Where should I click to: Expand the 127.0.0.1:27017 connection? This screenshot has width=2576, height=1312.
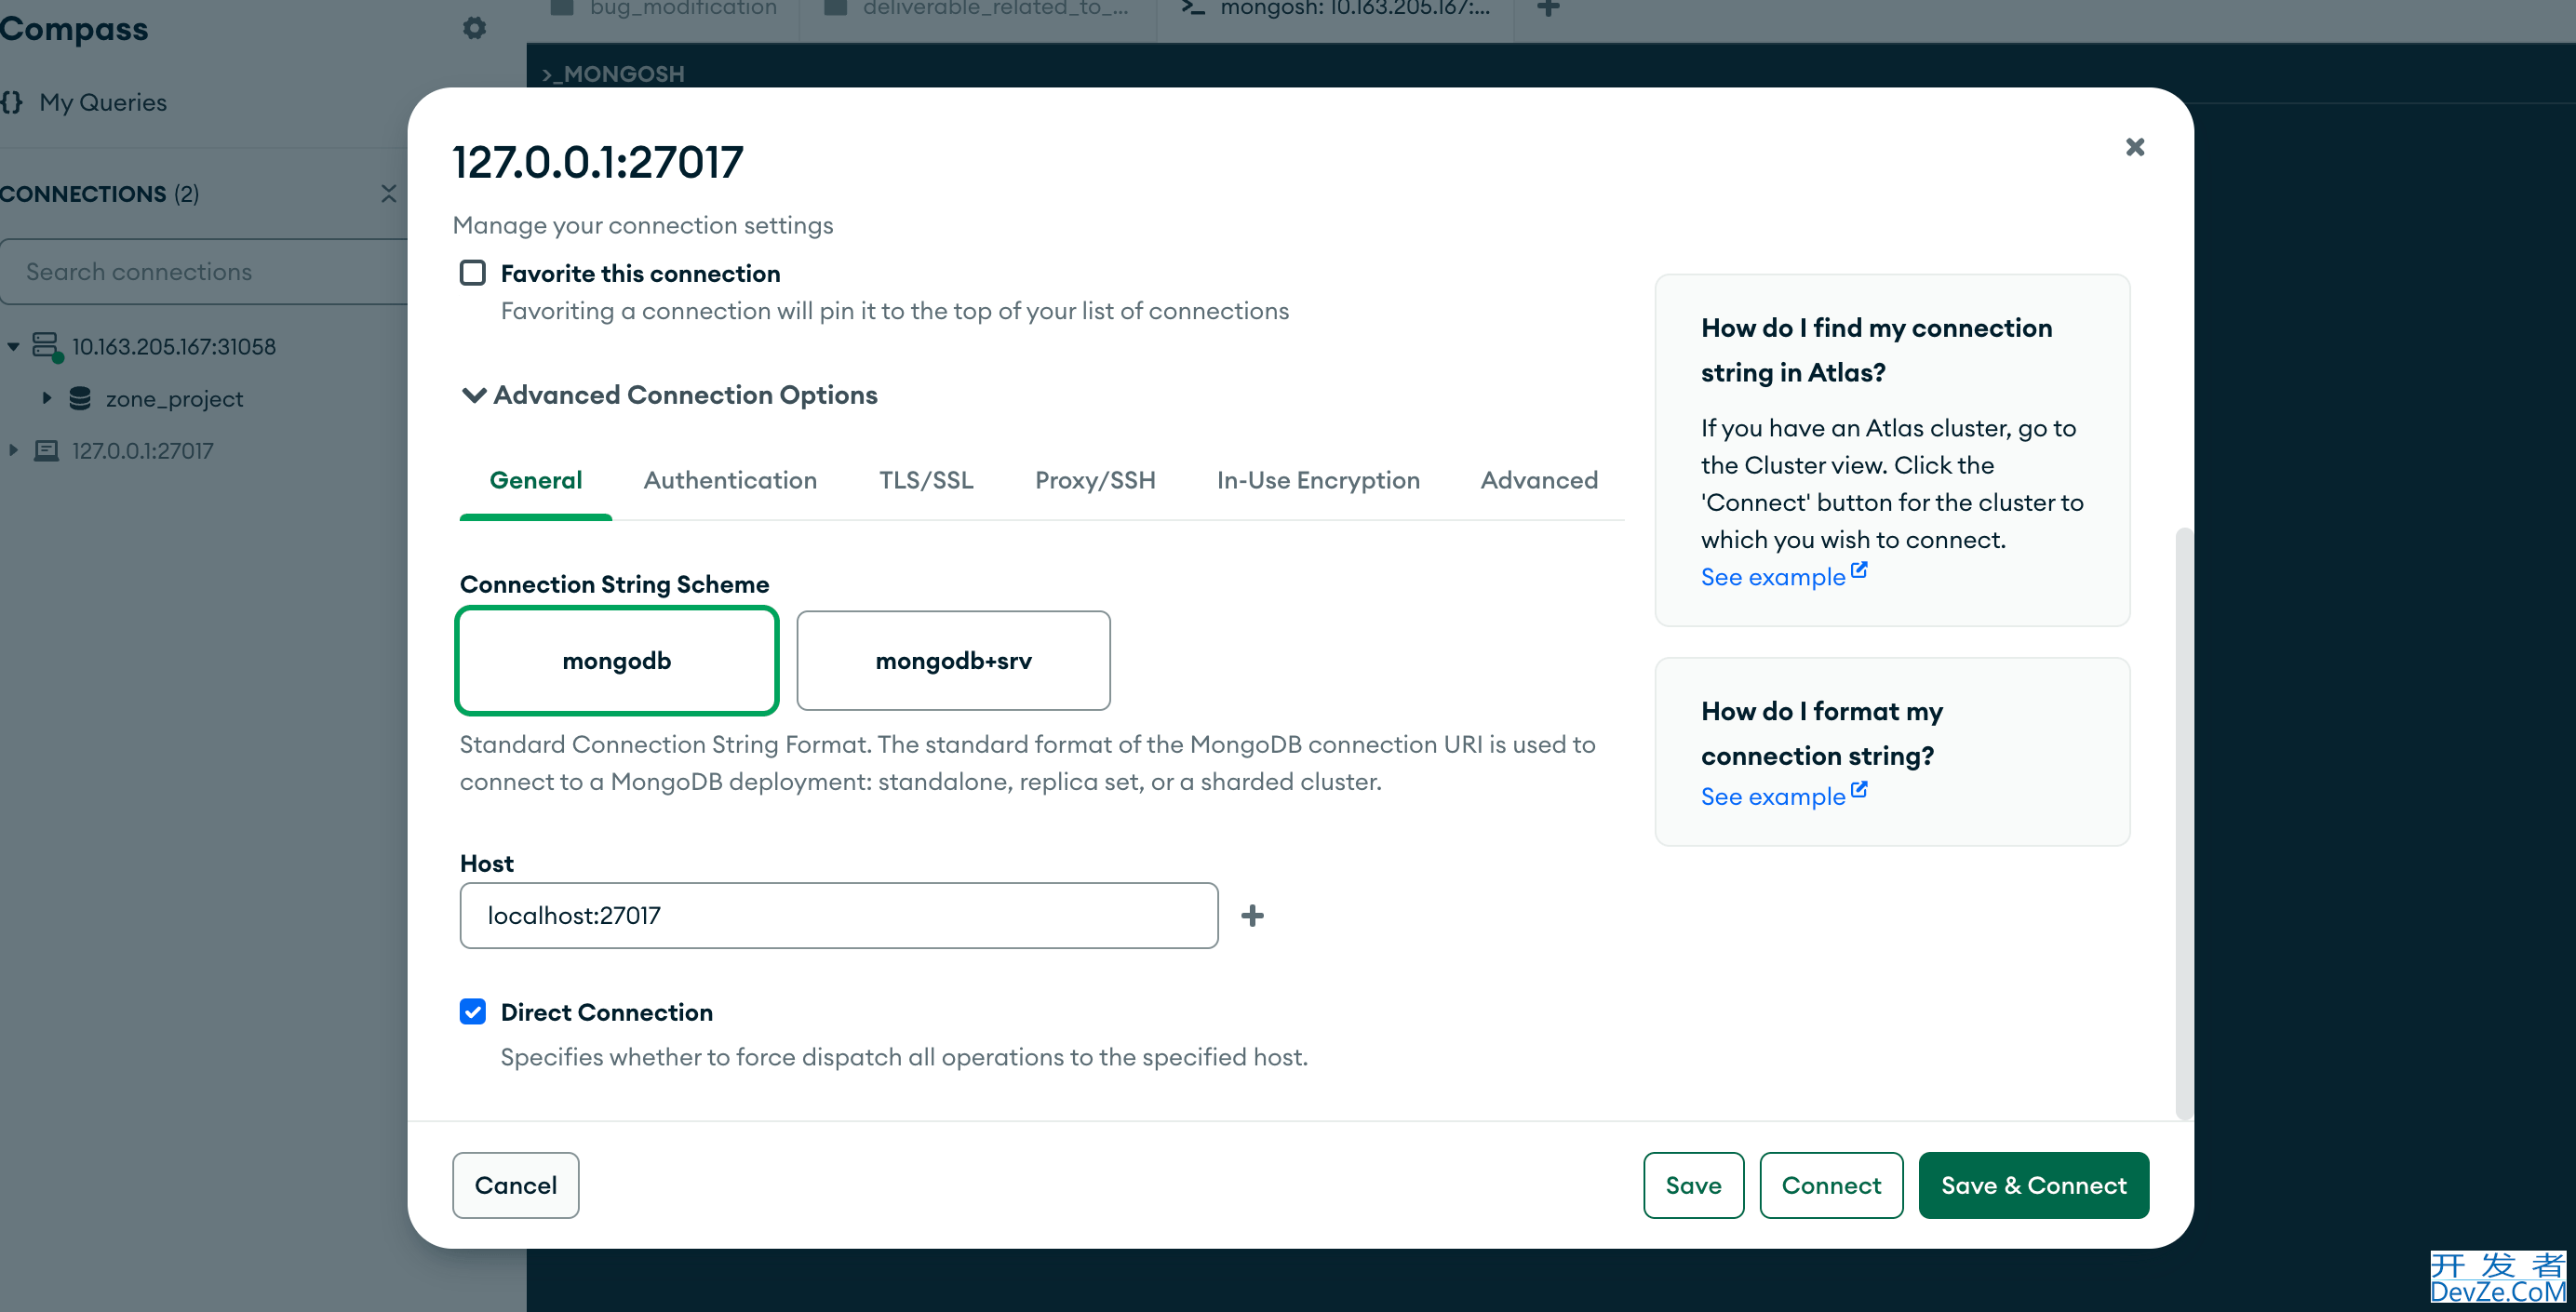pos(14,450)
